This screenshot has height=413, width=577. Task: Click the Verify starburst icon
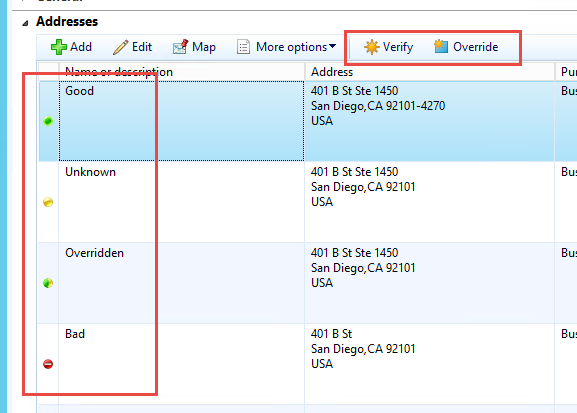point(372,47)
